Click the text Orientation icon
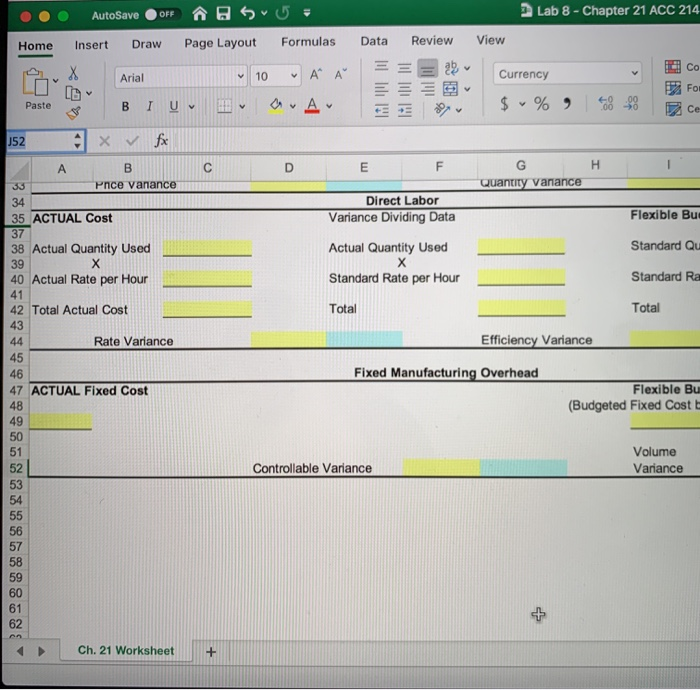Viewport: 700px width, 690px height. (442, 109)
